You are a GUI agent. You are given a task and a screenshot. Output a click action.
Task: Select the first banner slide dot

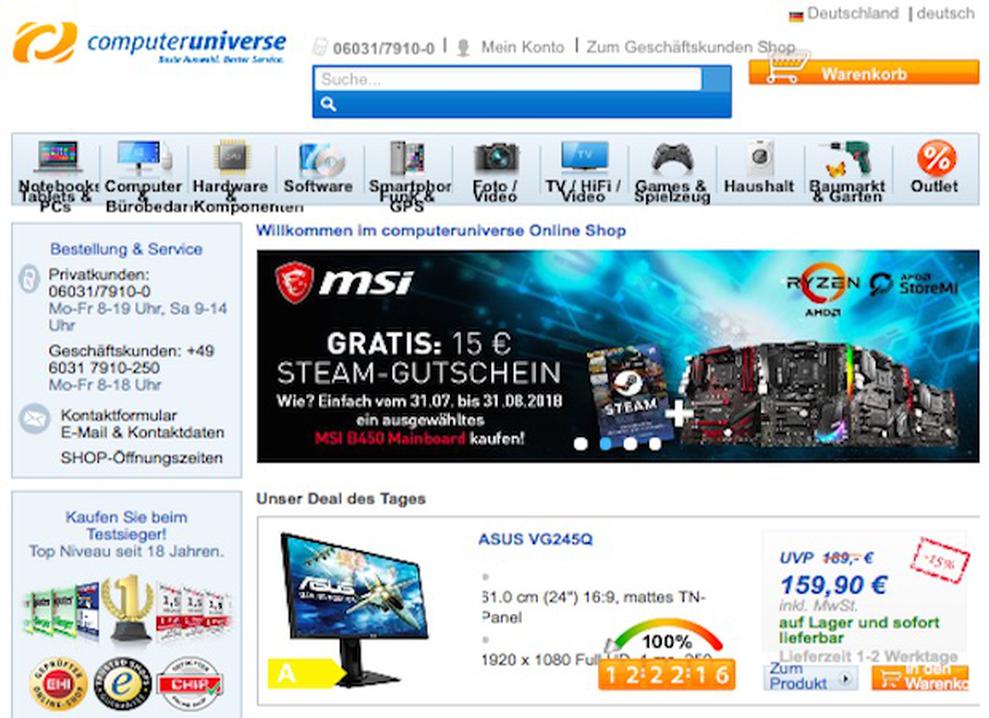(581, 444)
